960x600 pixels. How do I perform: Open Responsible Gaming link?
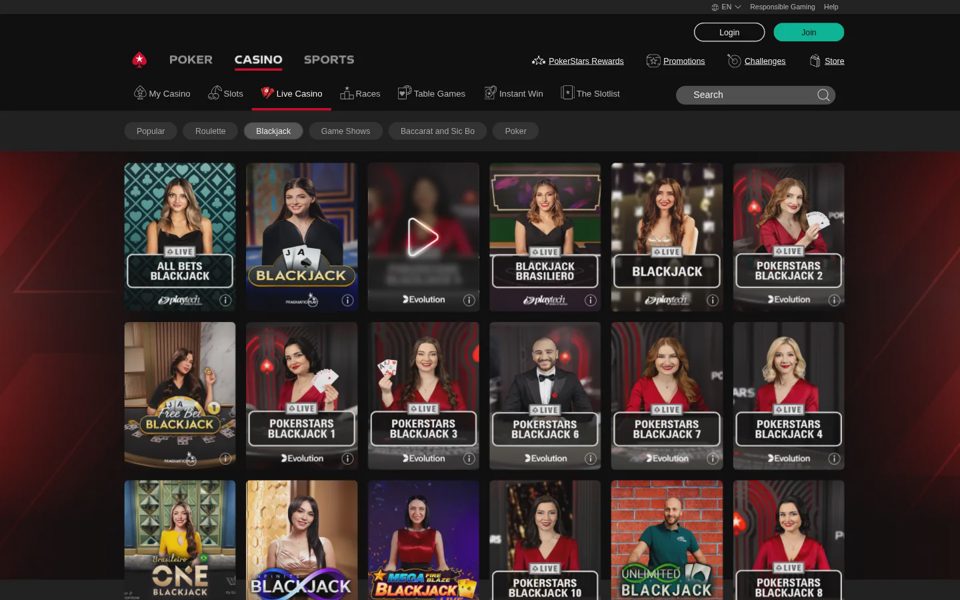[x=782, y=7]
